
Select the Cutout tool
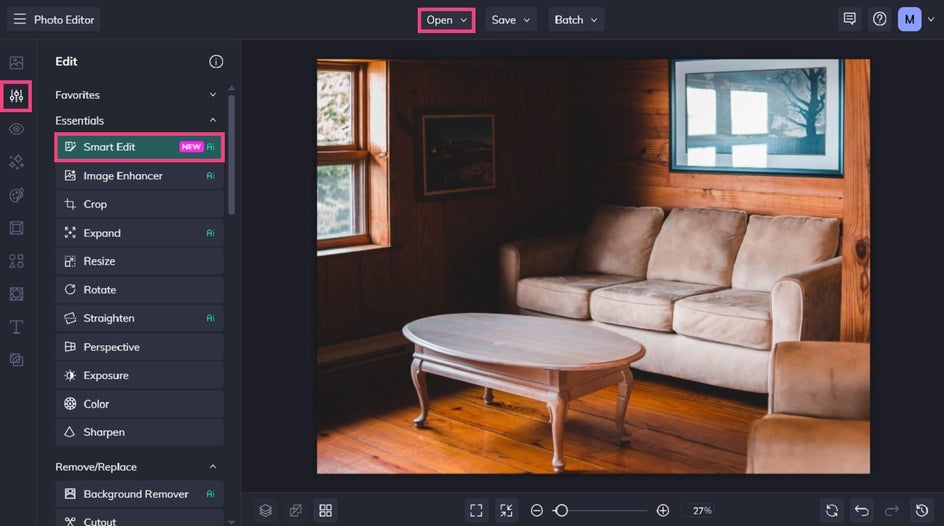[139, 520]
